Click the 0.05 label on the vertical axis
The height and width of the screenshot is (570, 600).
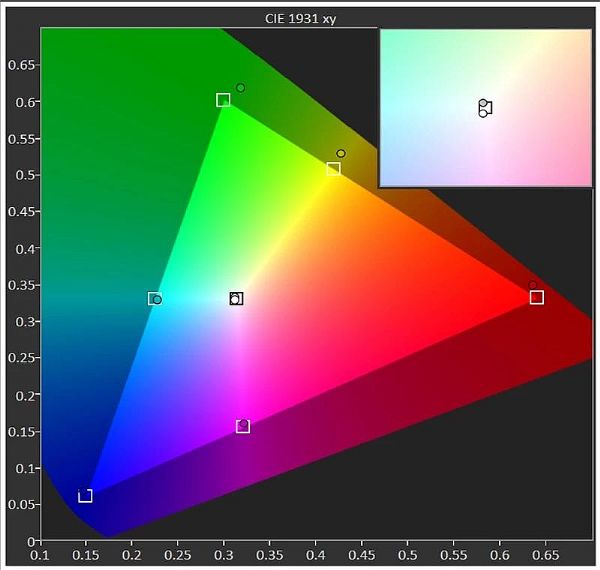22,506
